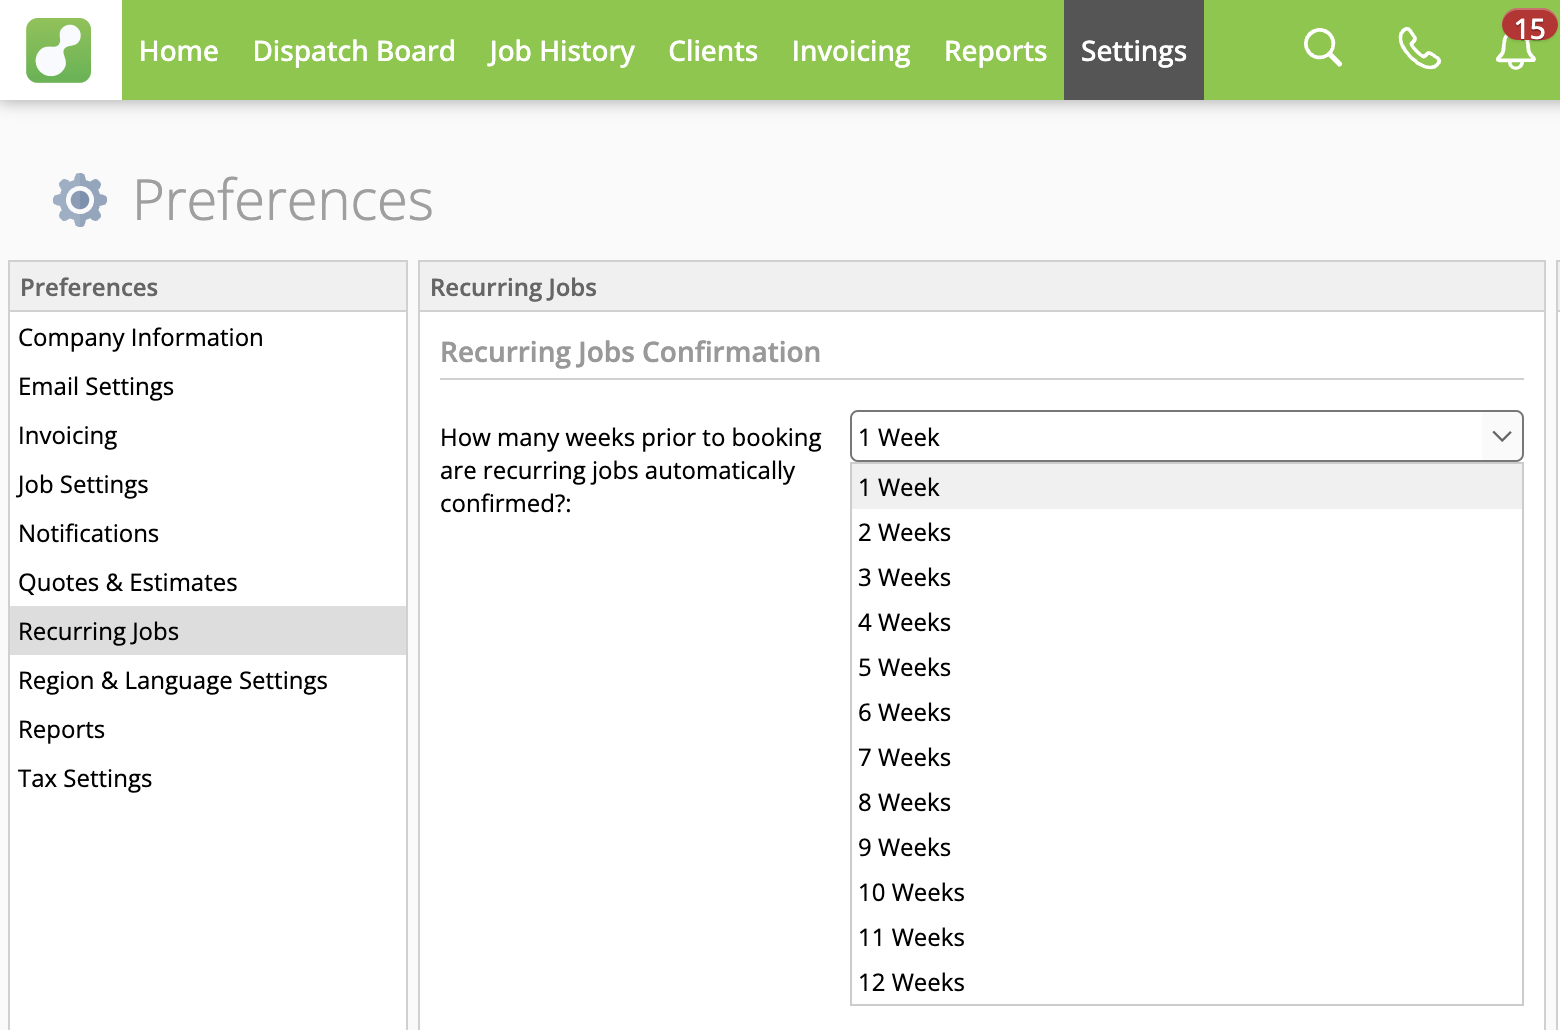This screenshot has width=1560, height=1030.
Task: Open the Job History menu item
Action: click(x=561, y=51)
